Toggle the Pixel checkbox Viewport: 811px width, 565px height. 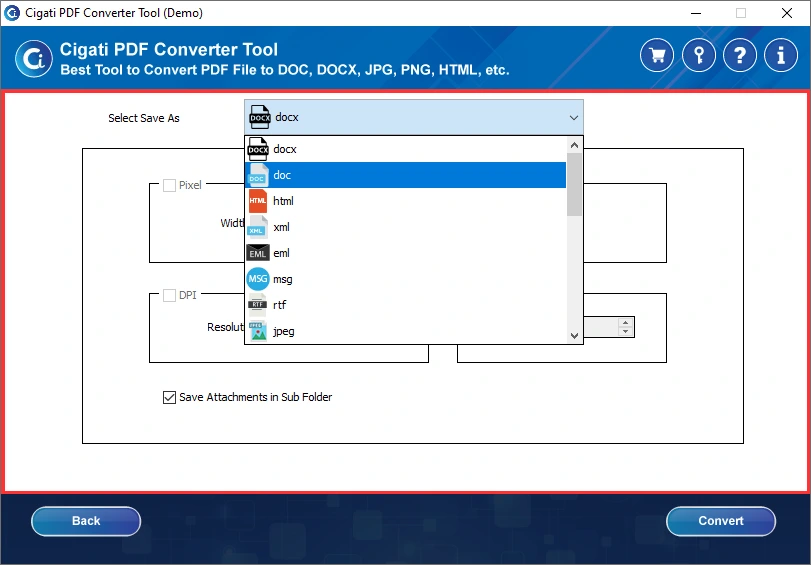pos(169,185)
